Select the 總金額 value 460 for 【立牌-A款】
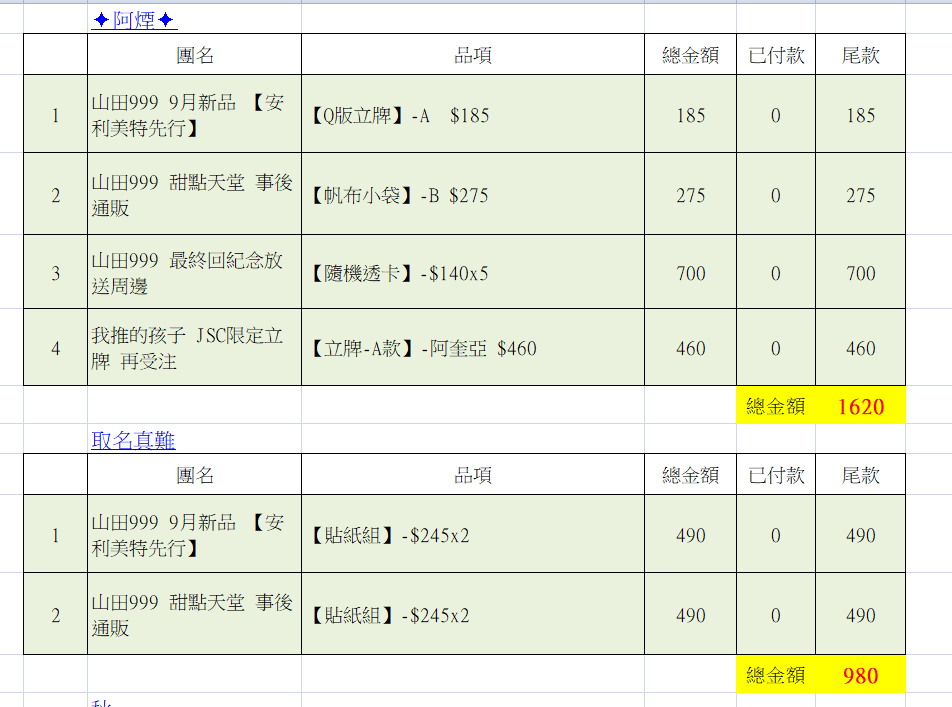Image resolution: width=952 pixels, height=707 pixels. click(690, 347)
